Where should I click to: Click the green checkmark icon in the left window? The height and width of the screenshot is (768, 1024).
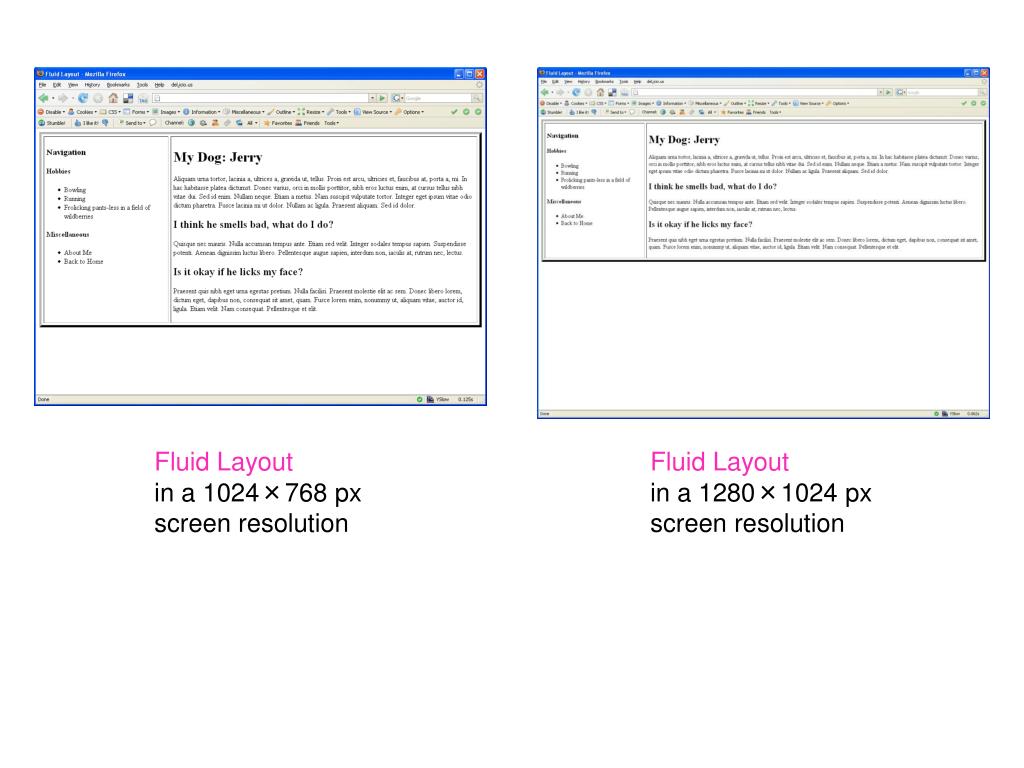pos(455,112)
